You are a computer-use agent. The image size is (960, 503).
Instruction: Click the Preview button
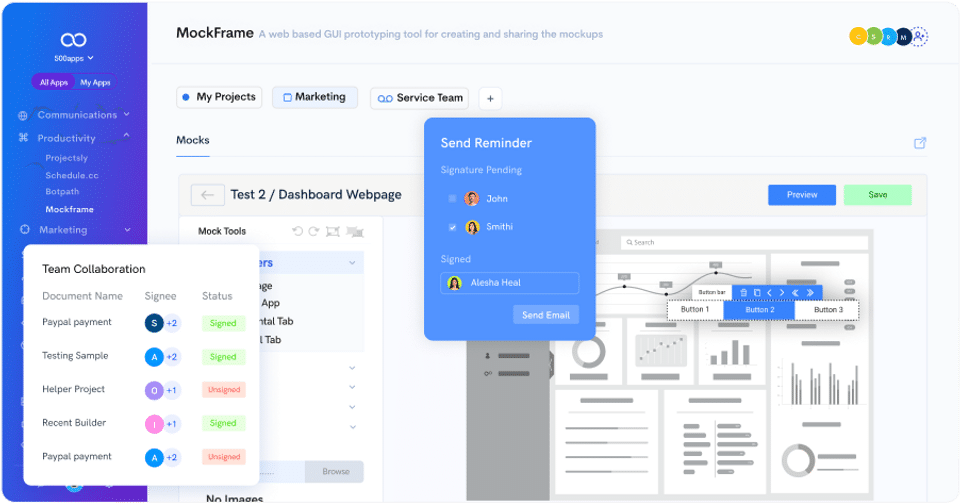pos(802,195)
